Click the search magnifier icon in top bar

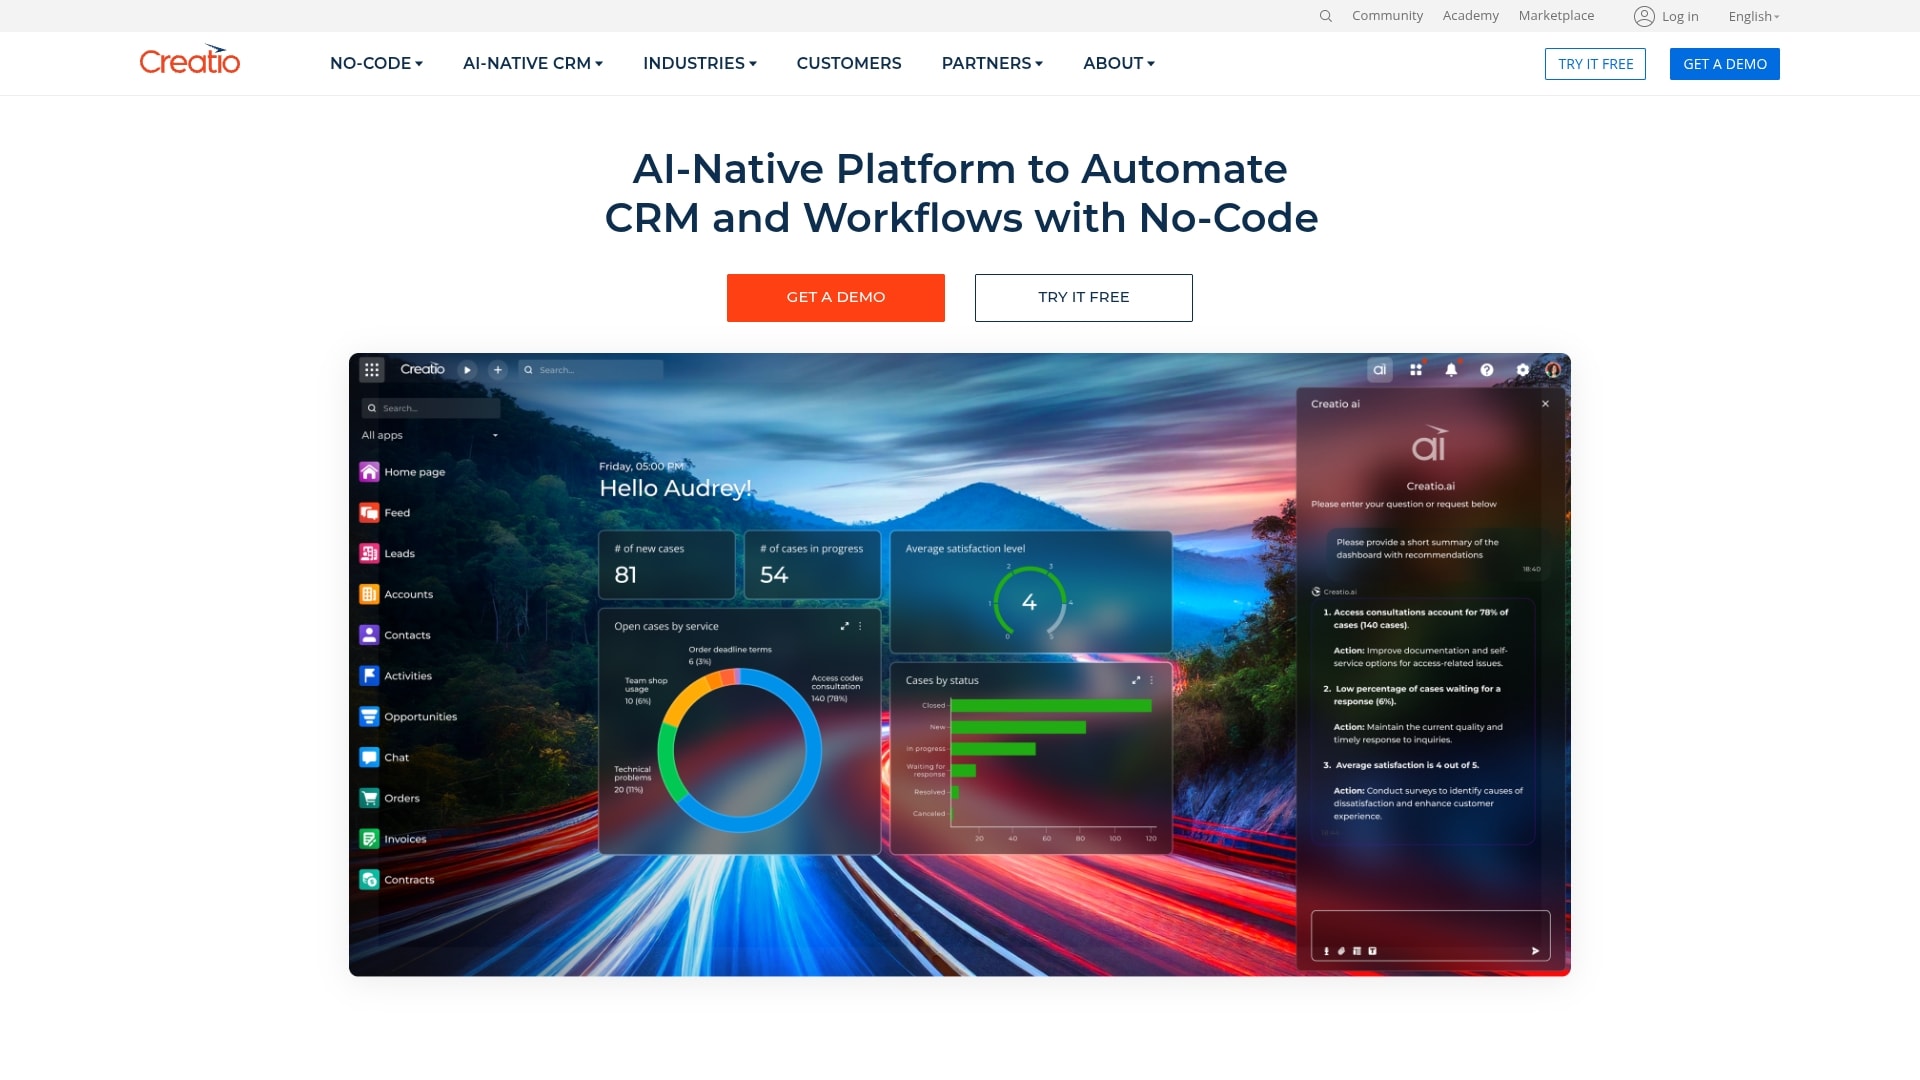[1325, 16]
